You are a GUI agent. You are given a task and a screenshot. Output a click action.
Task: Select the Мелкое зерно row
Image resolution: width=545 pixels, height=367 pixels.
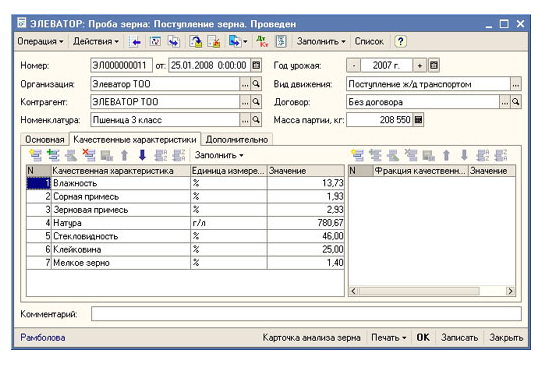pyautogui.click(x=185, y=263)
